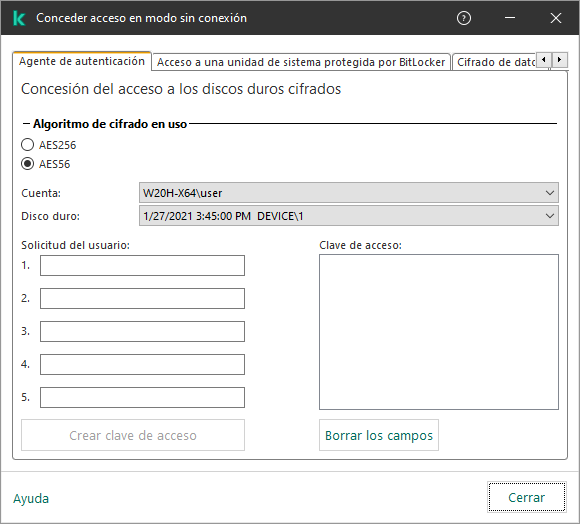The height and width of the screenshot is (524, 580).
Task: Switch to Agente de autenticación tab
Action: [x=82, y=61]
